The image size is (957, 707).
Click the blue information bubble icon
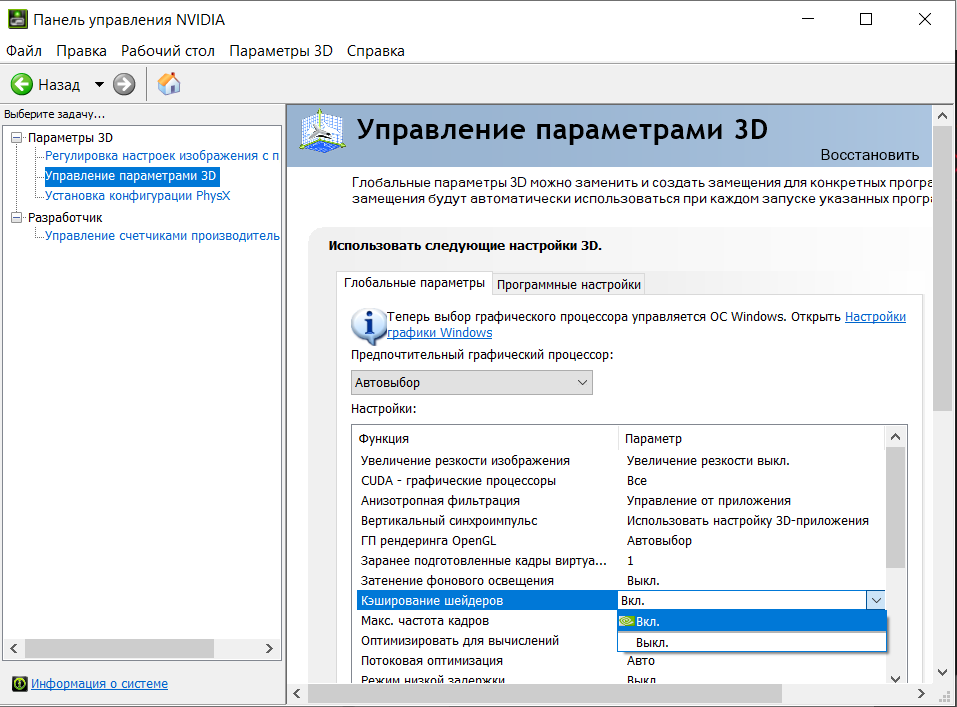(369, 325)
